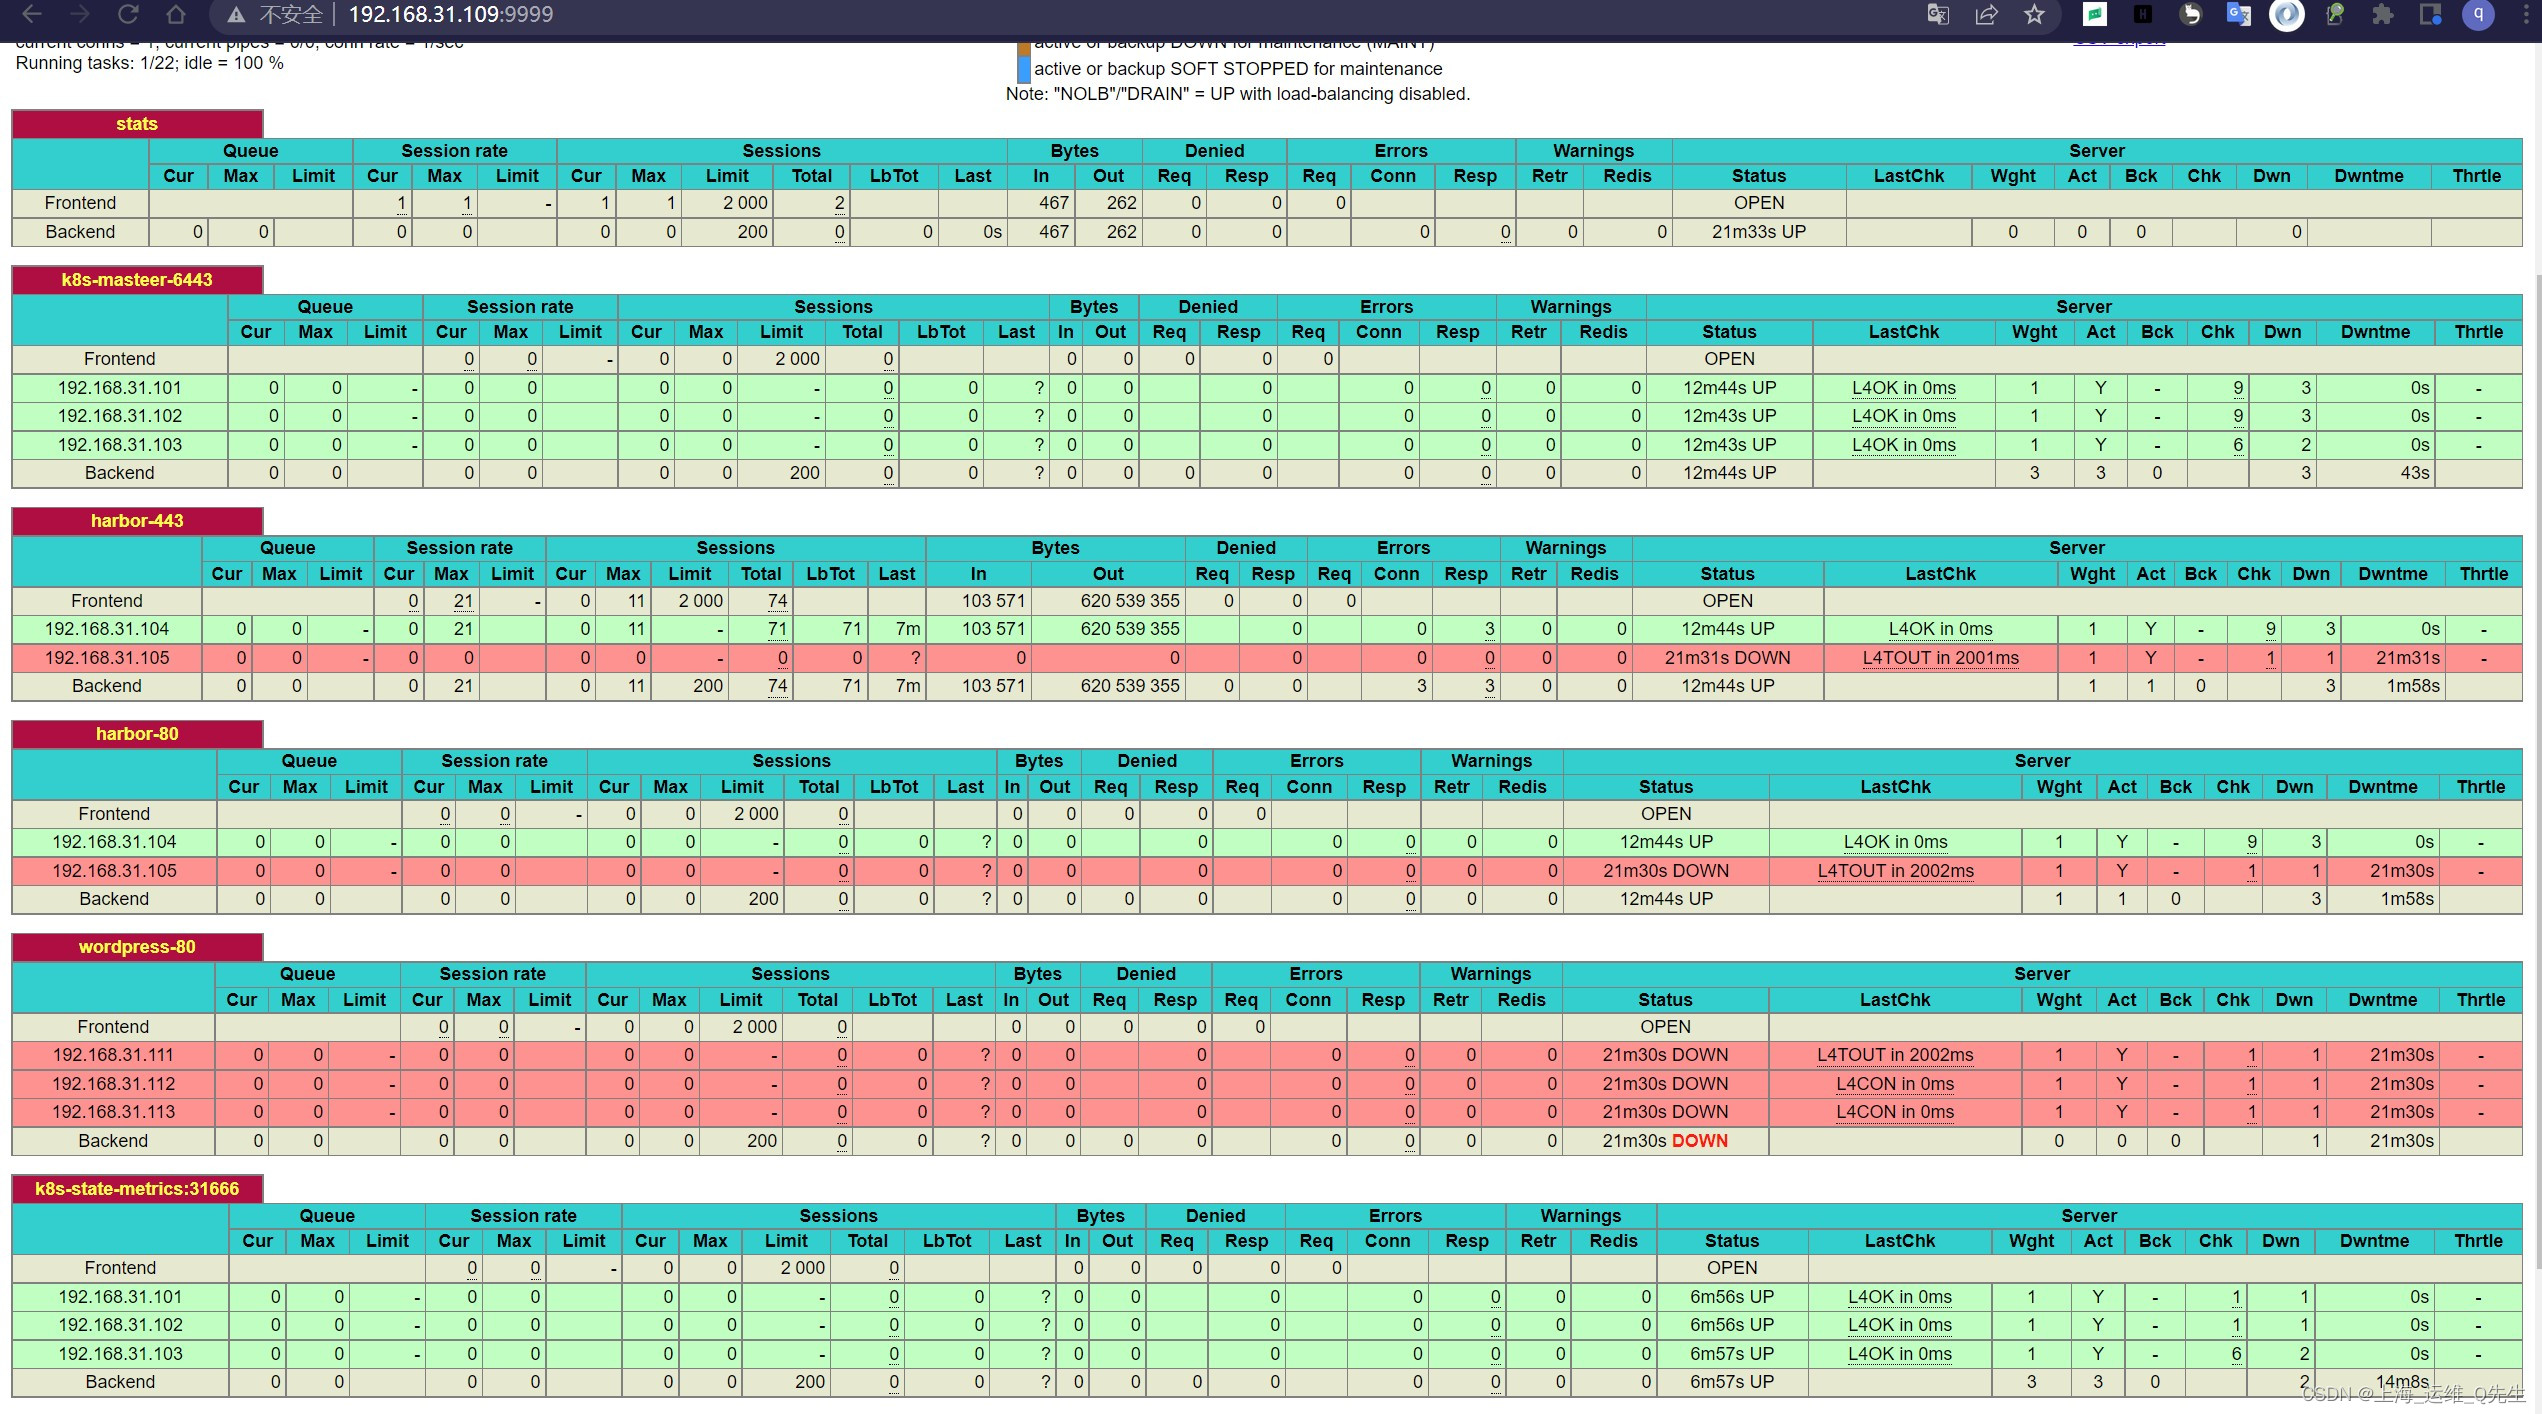
Task: Reload the HAProxy stats page
Action: [128, 14]
